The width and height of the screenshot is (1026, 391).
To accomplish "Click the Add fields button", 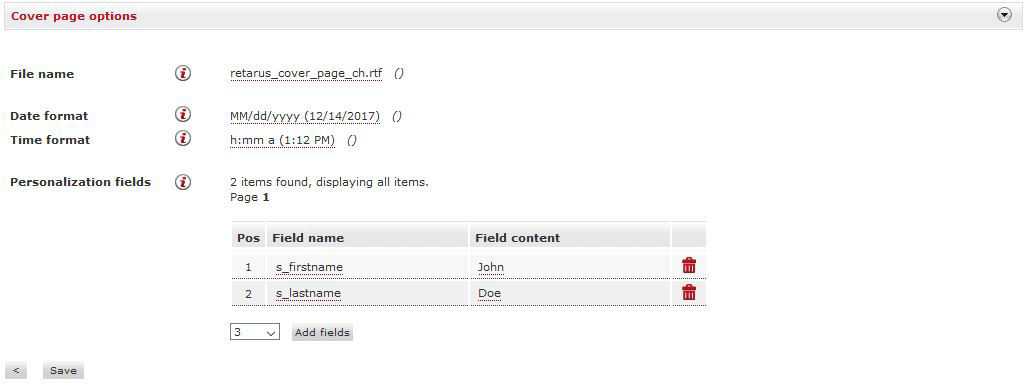I will coord(322,332).
